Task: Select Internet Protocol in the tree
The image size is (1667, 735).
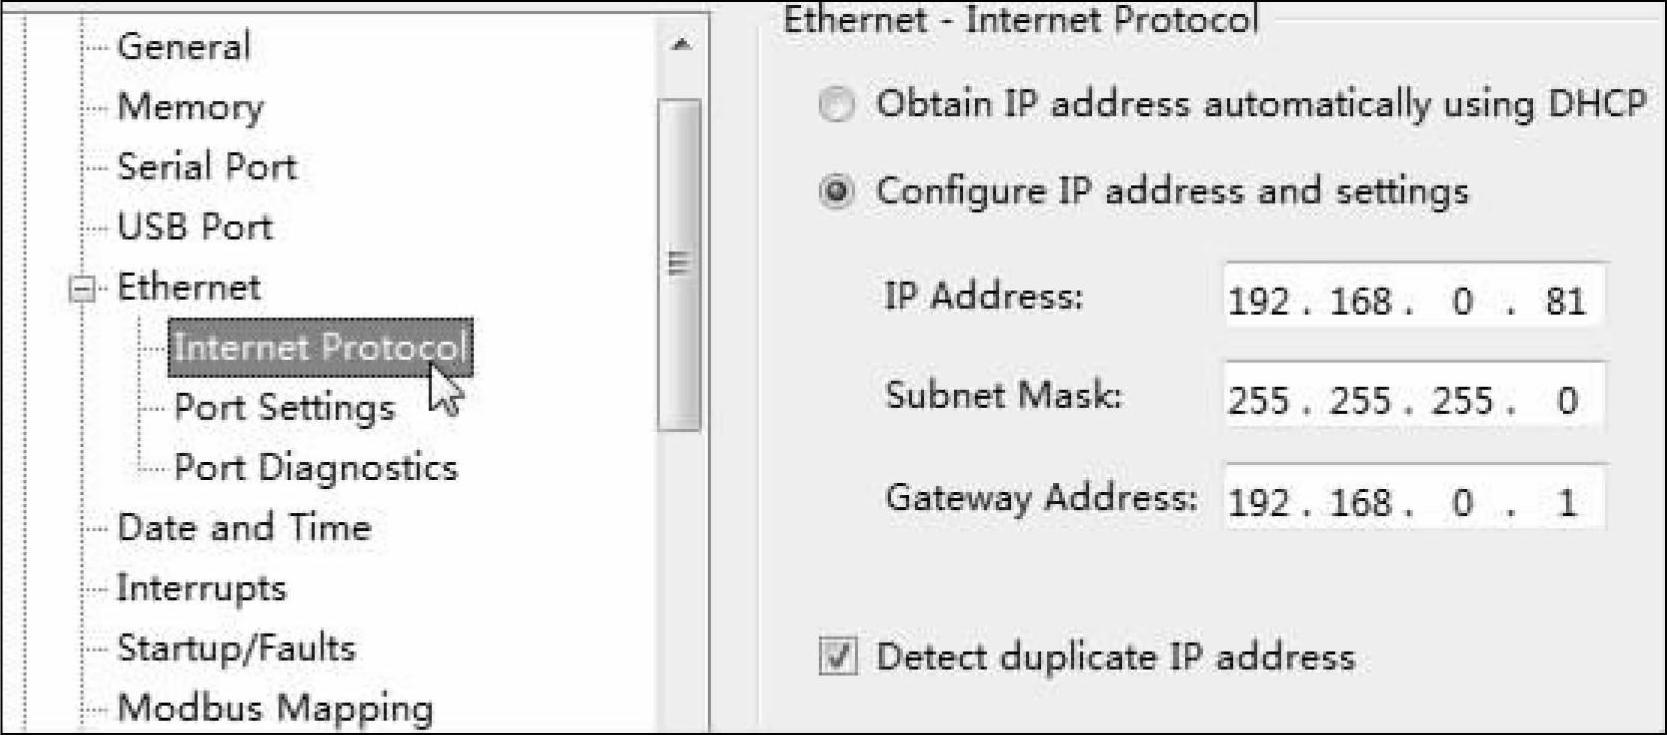Action: point(319,348)
